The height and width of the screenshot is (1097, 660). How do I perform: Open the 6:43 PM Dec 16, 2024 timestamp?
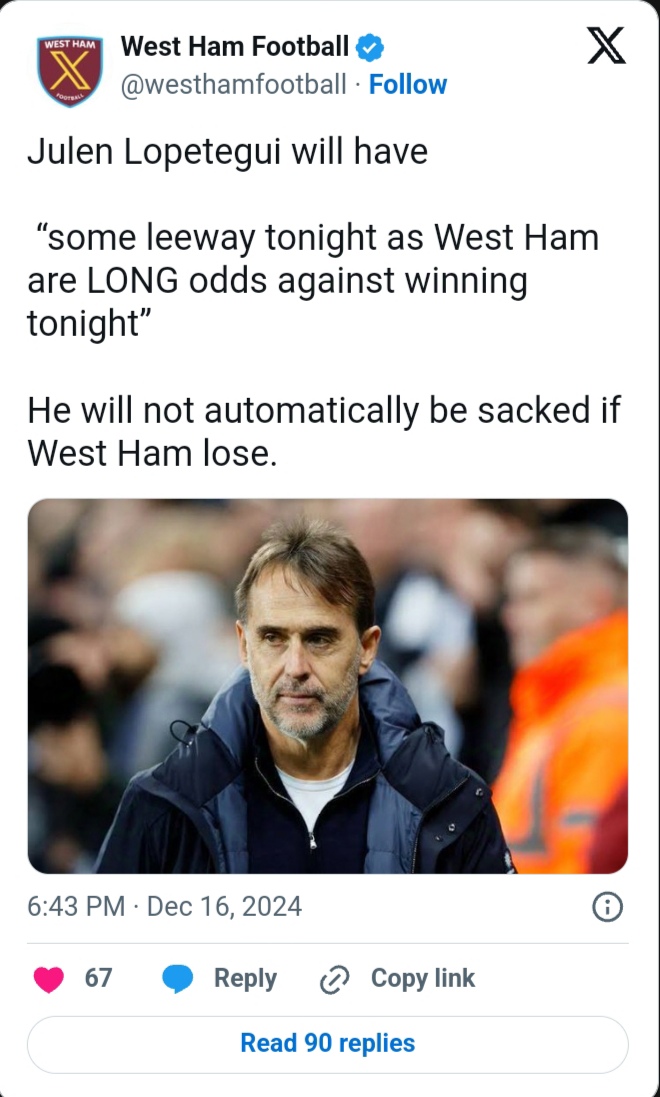click(x=165, y=907)
